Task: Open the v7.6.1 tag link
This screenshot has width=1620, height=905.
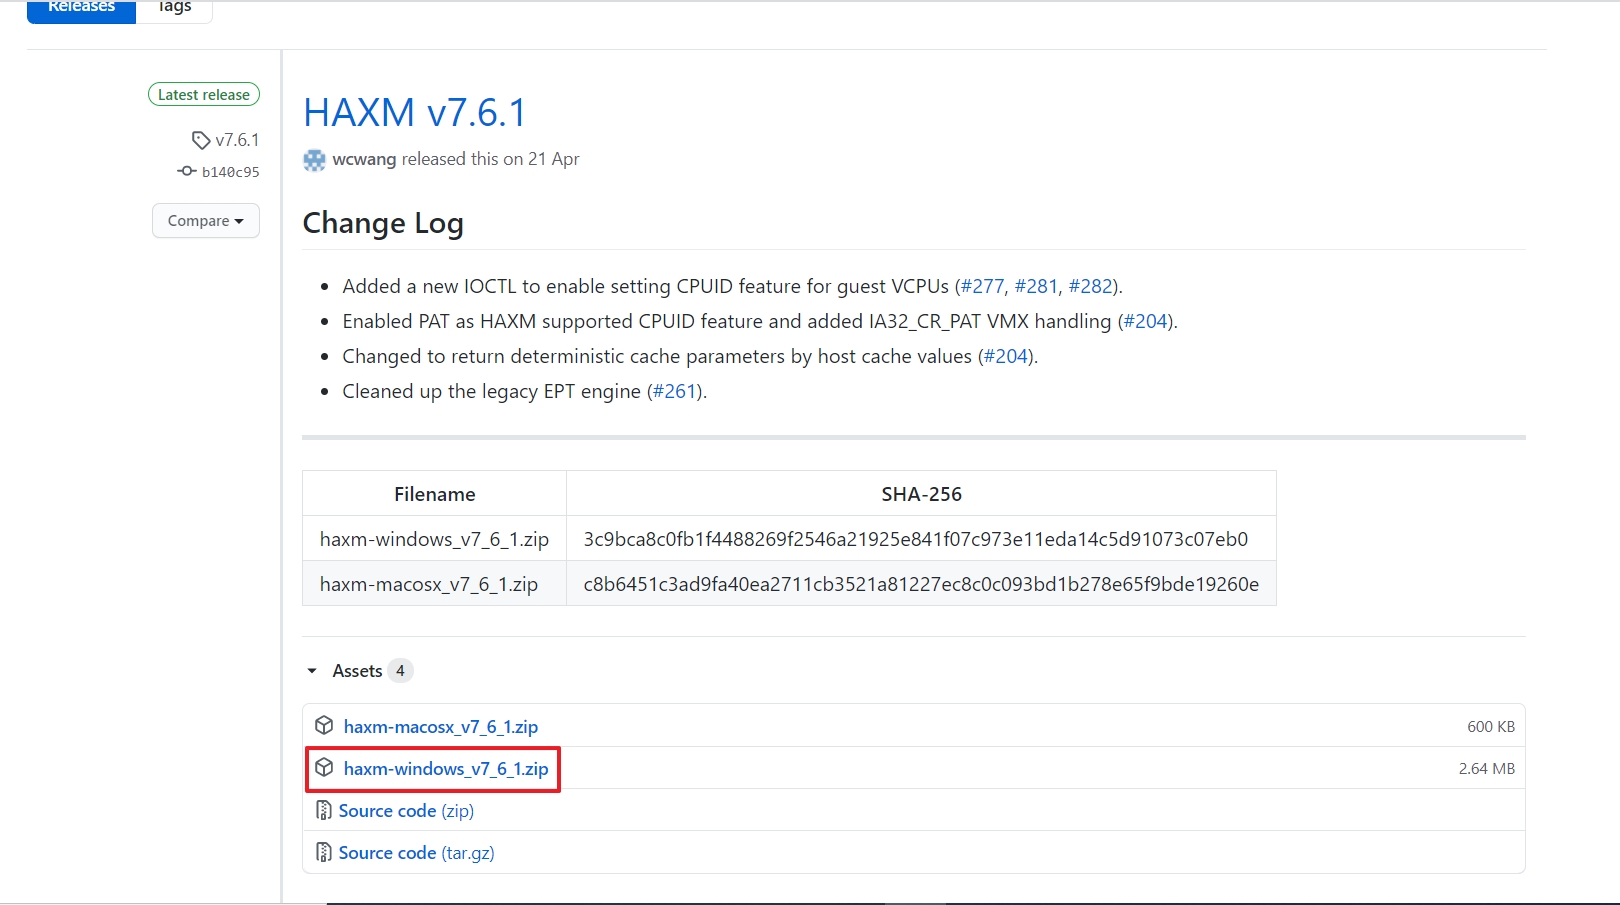Action: [237, 140]
